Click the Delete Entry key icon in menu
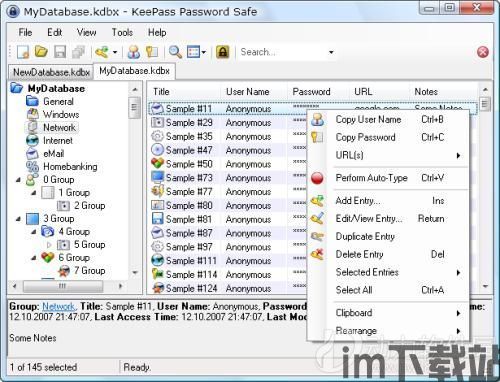The width and height of the screenshot is (500, 382). click(317, 254)
